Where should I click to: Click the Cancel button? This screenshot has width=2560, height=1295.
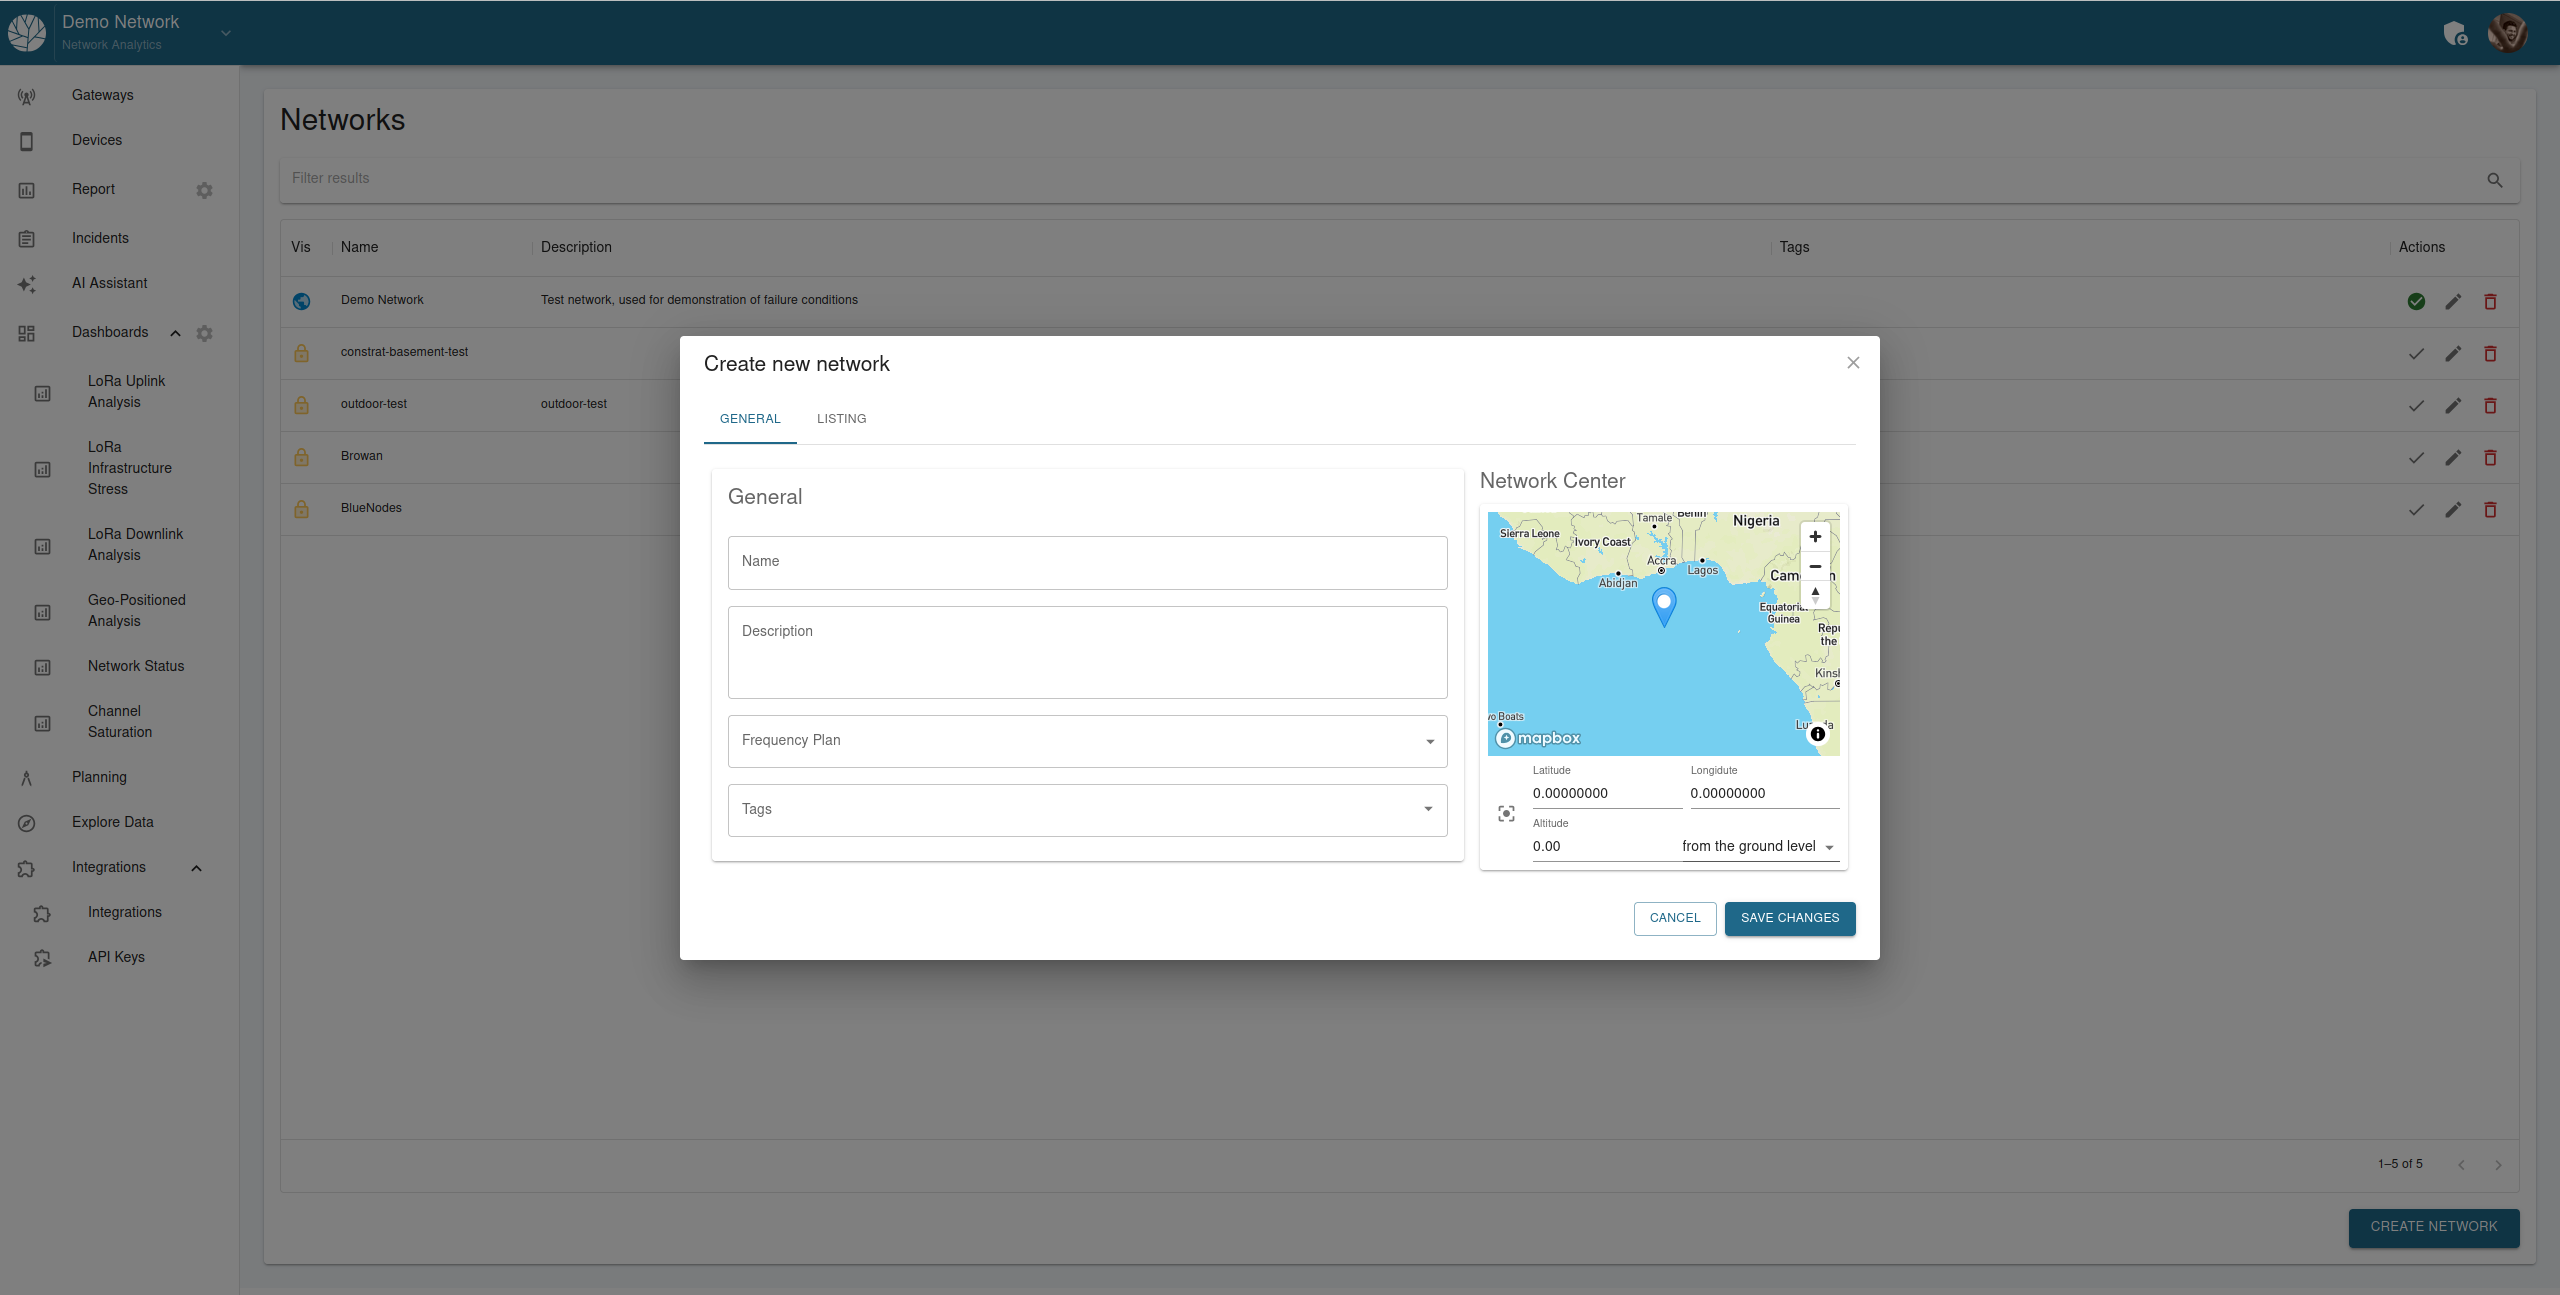click(1674, 918)
